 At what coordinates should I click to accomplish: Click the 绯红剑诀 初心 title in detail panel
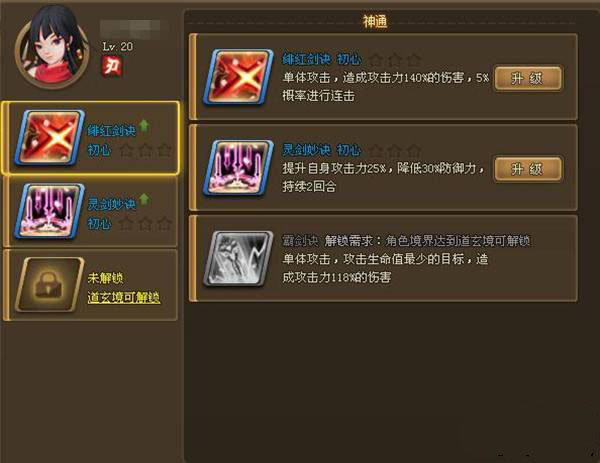[x=322, y=59]
